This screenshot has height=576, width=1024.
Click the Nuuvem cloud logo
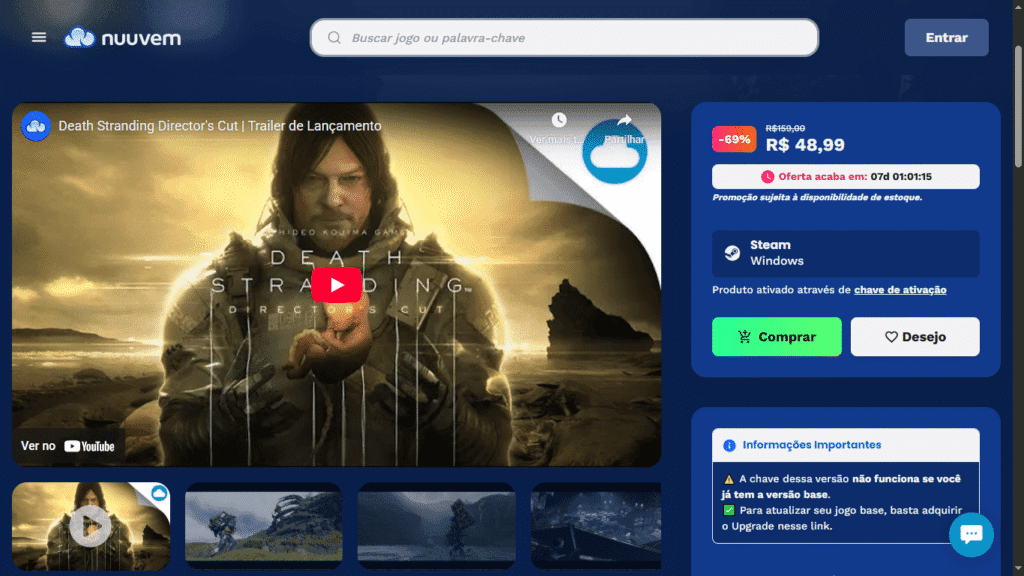(80, 37)
